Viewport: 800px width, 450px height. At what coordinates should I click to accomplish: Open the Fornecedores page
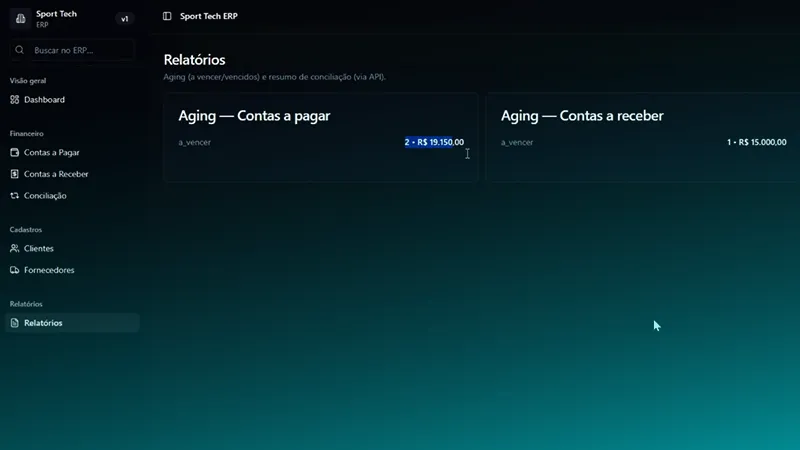click(x=72, y=270)
